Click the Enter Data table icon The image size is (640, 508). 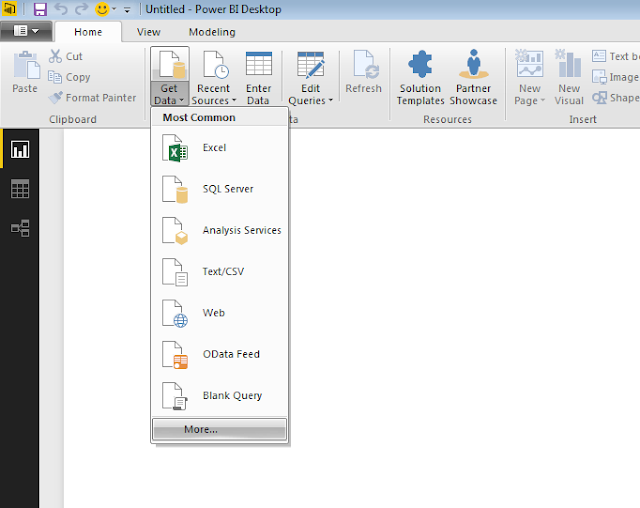click(259, 64)
